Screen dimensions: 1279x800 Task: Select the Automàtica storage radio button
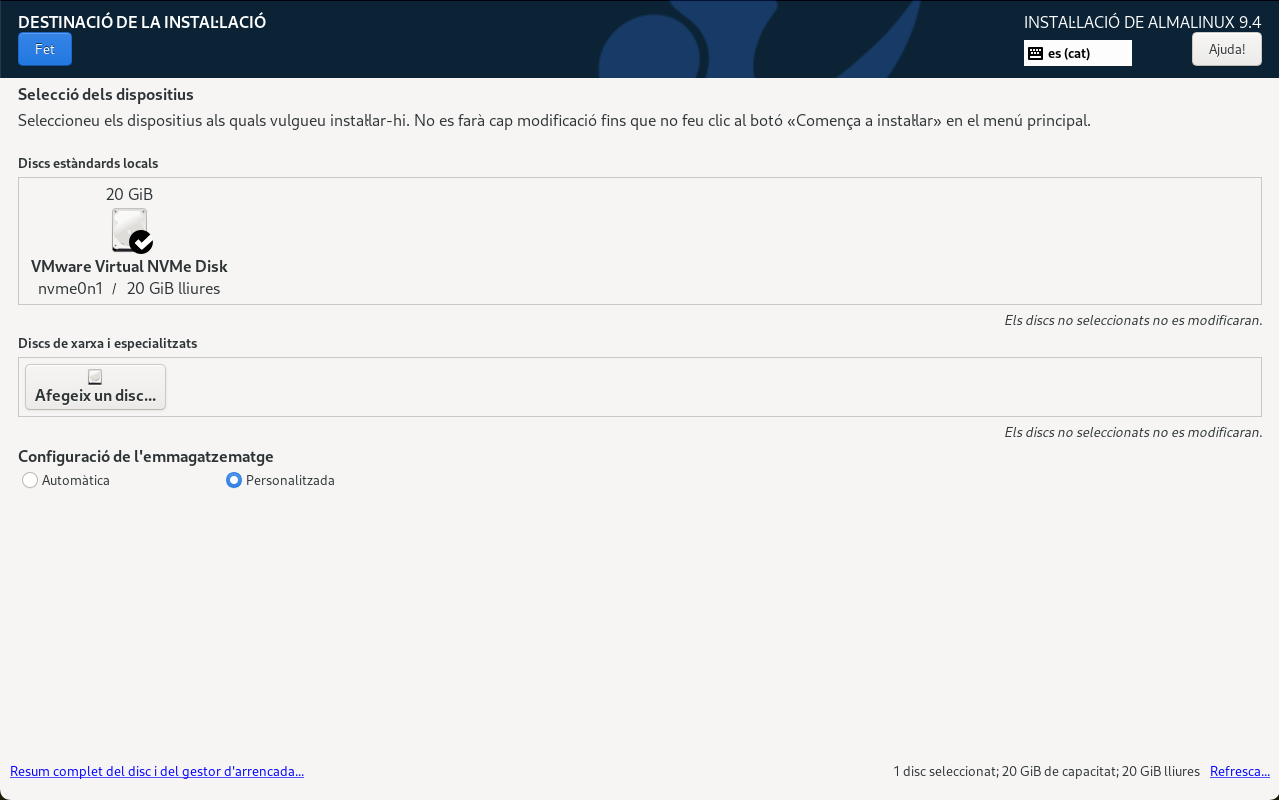point(30,480)
